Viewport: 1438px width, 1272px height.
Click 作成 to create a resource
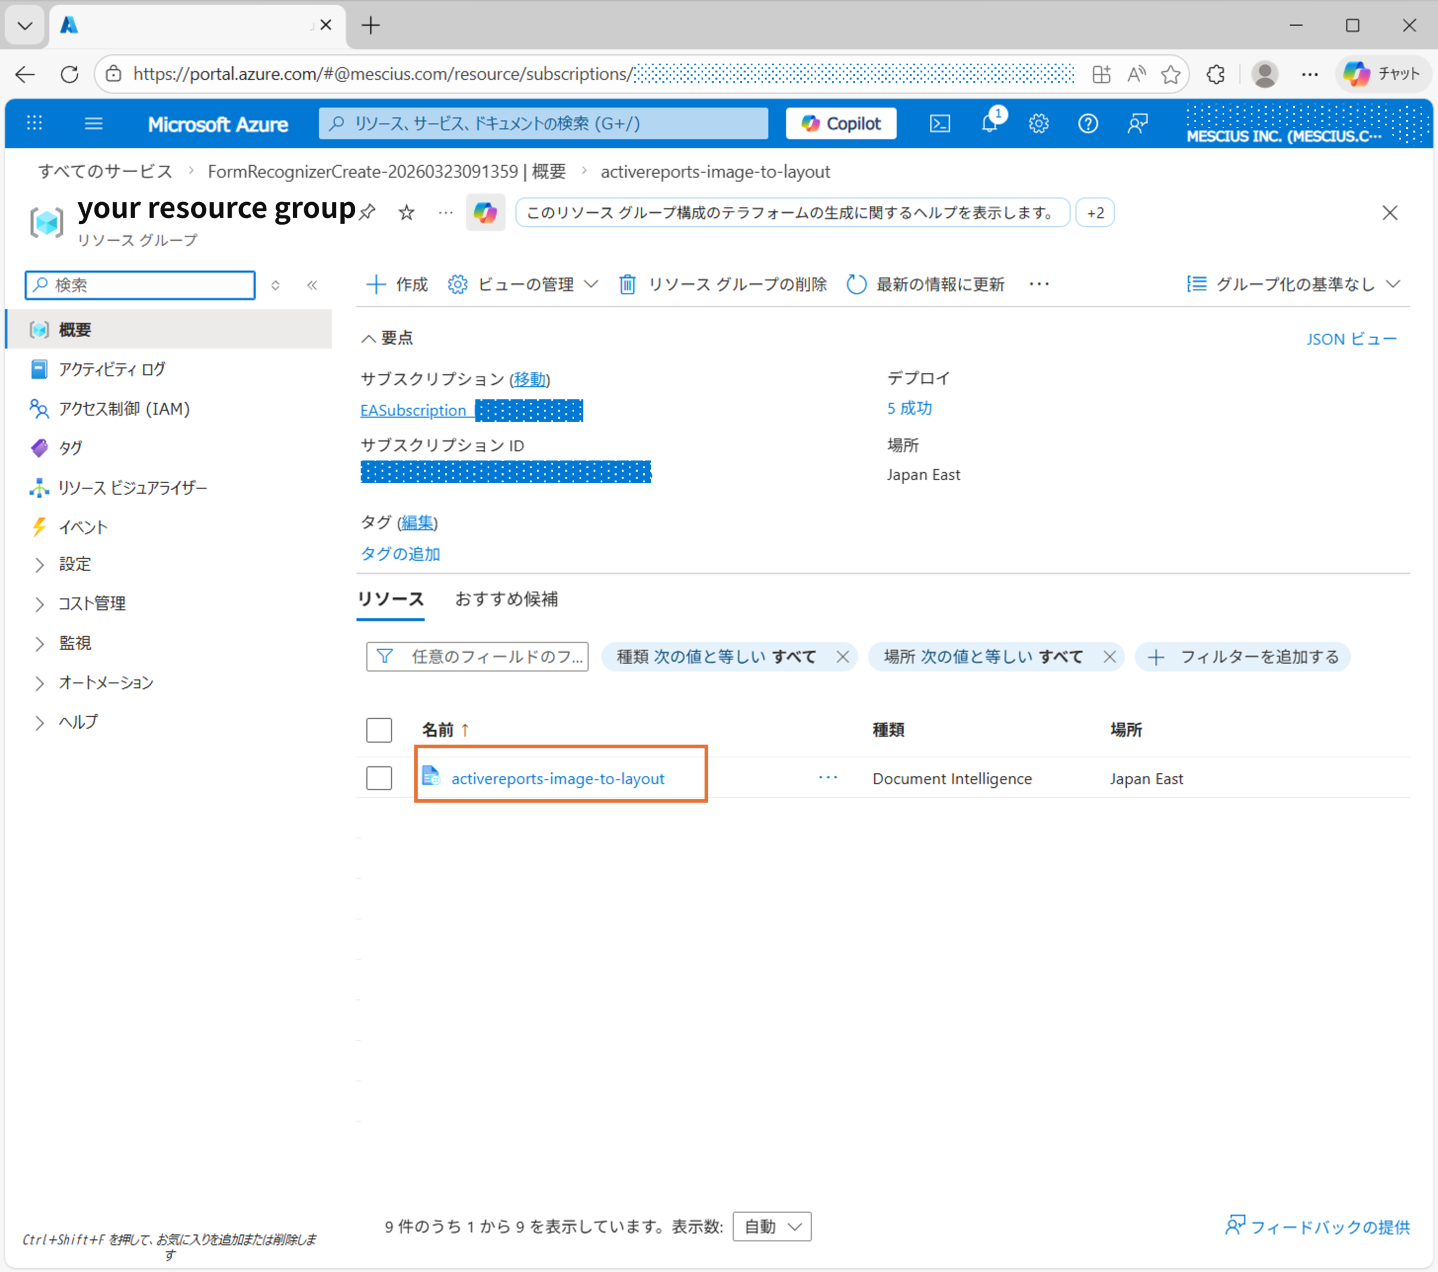tap(397, 284)
